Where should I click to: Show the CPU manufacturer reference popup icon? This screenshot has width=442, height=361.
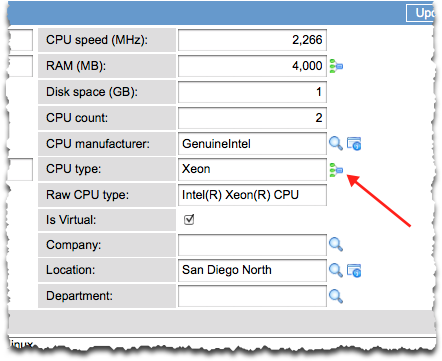pyautogui.click(x=354, y=144)
